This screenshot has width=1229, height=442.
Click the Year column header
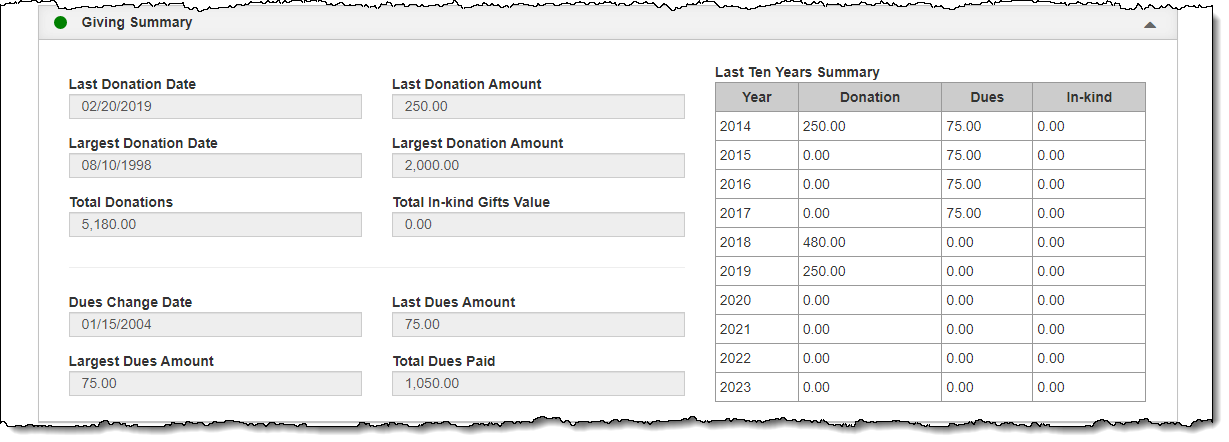coord(757,97)
